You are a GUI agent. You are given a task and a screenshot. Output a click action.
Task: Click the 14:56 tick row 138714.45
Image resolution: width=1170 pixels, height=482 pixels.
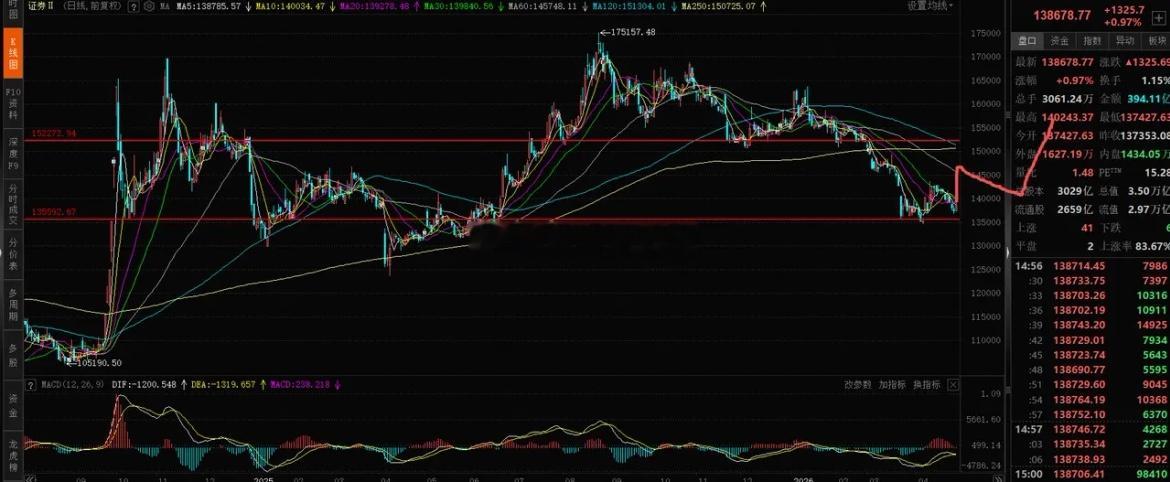[1090, 266]
